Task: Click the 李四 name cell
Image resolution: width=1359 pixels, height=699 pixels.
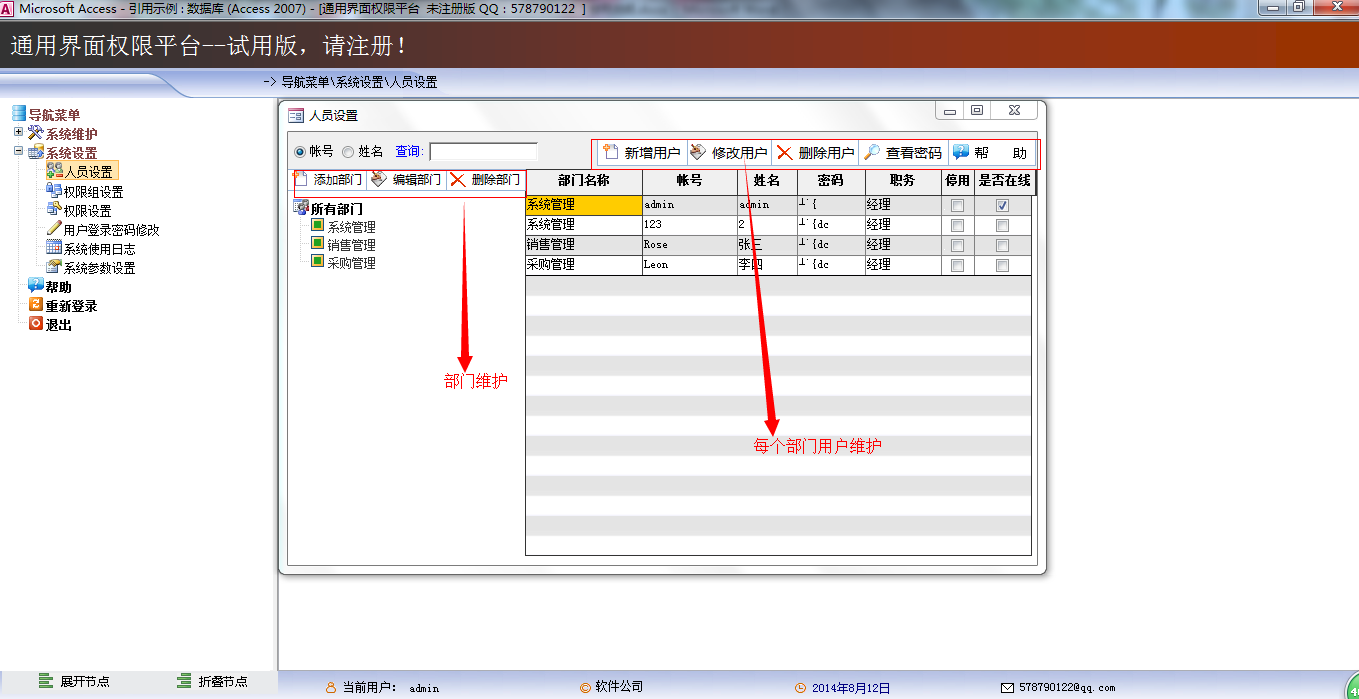Action: coord(767,265)
